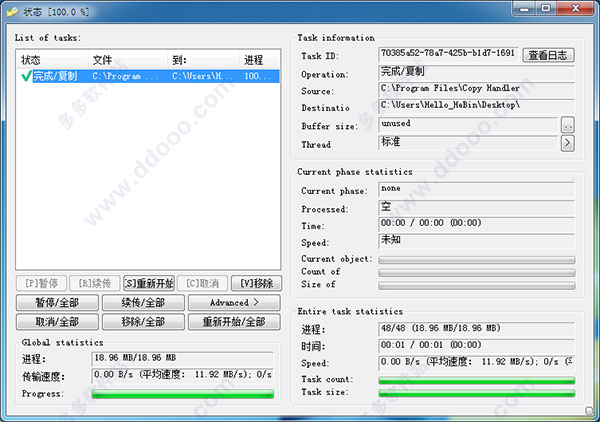Close the status window
This screenshot has width=600, height=422.
click(x=576, y=8)
